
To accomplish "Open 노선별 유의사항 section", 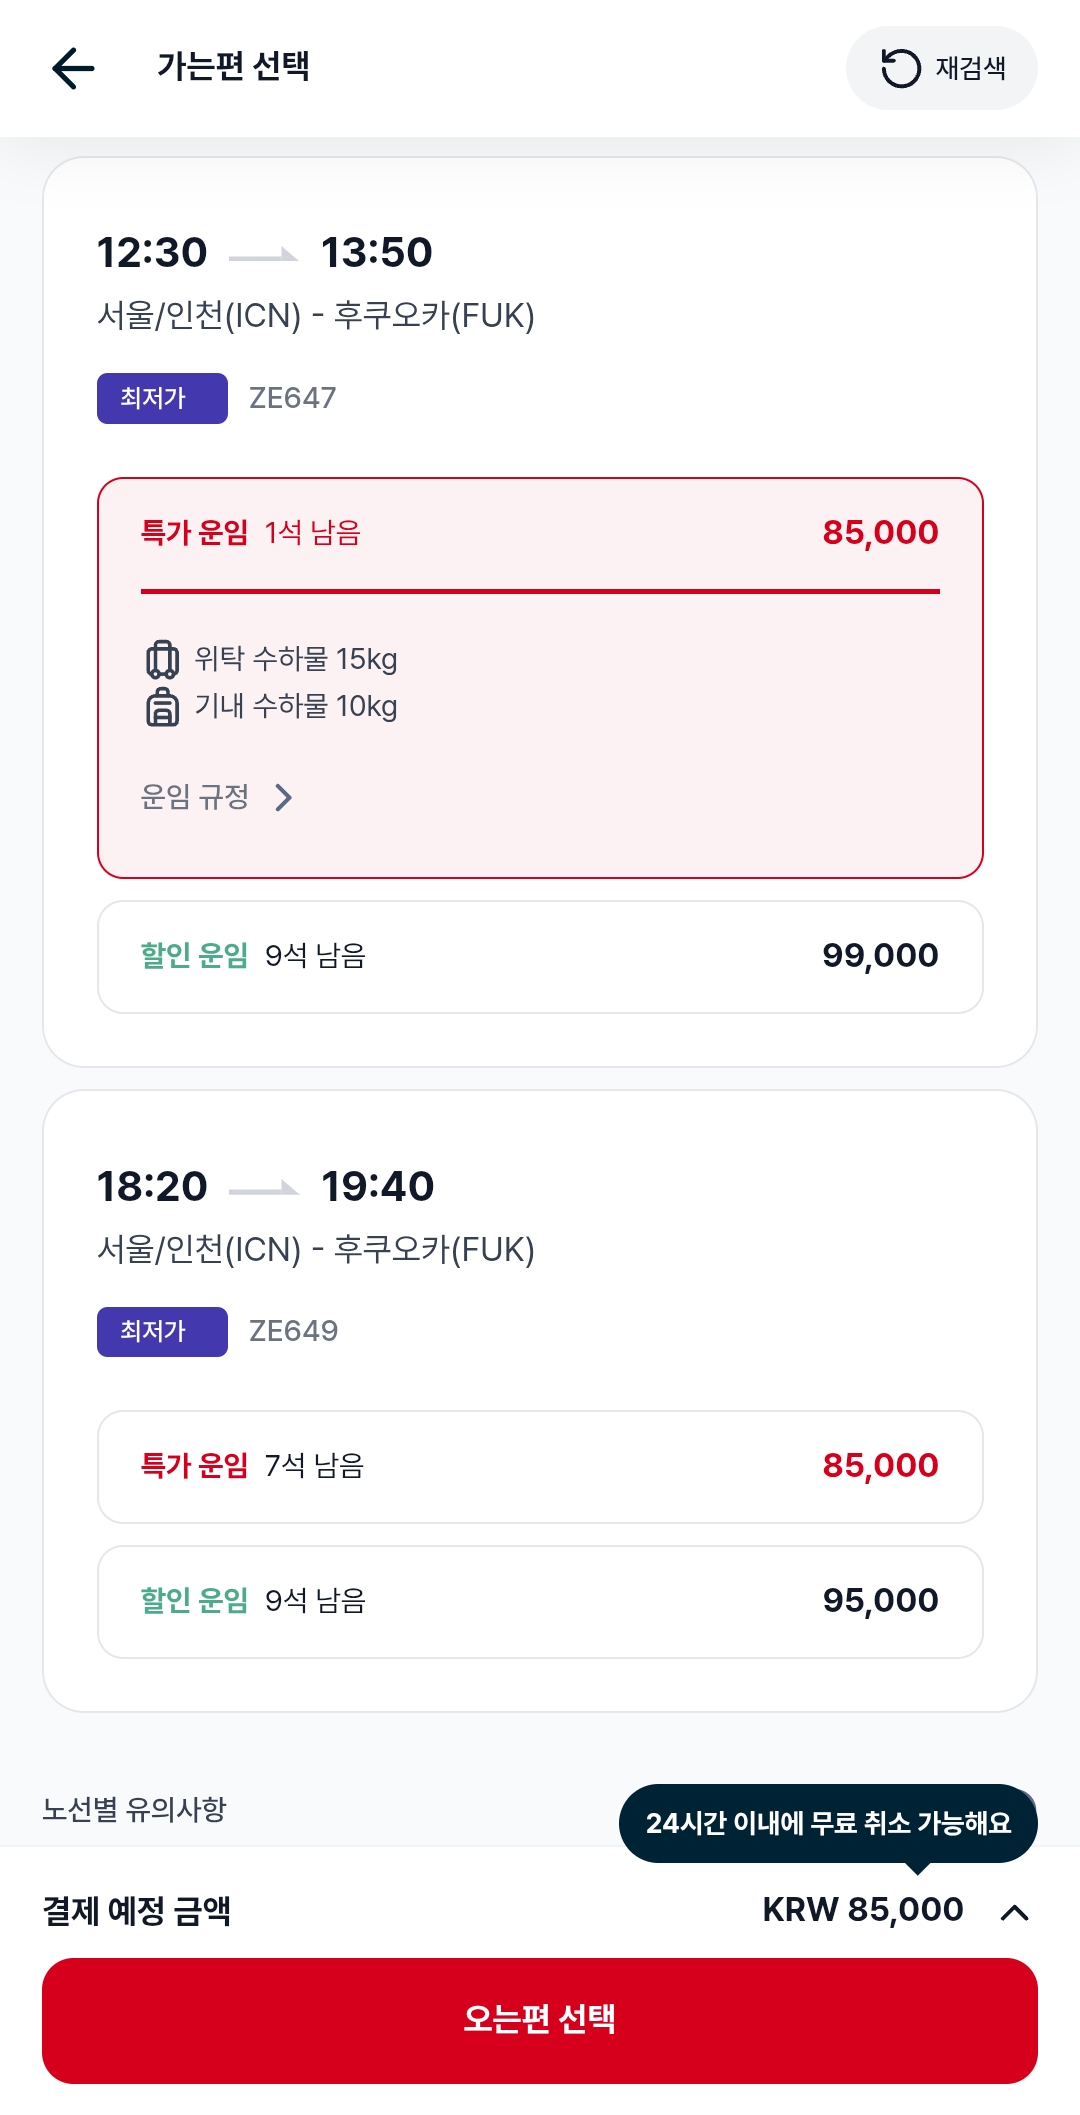I will [135, 1809].
